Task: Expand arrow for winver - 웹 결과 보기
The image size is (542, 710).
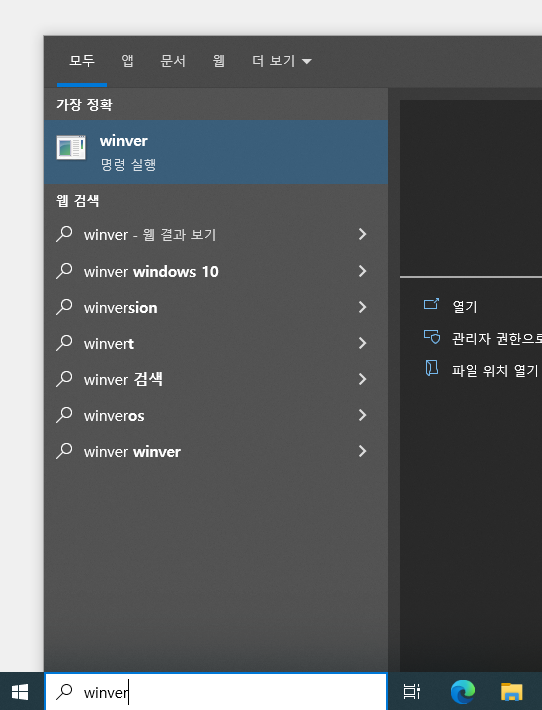Action: pyautogui.click(x=362, y=234)
